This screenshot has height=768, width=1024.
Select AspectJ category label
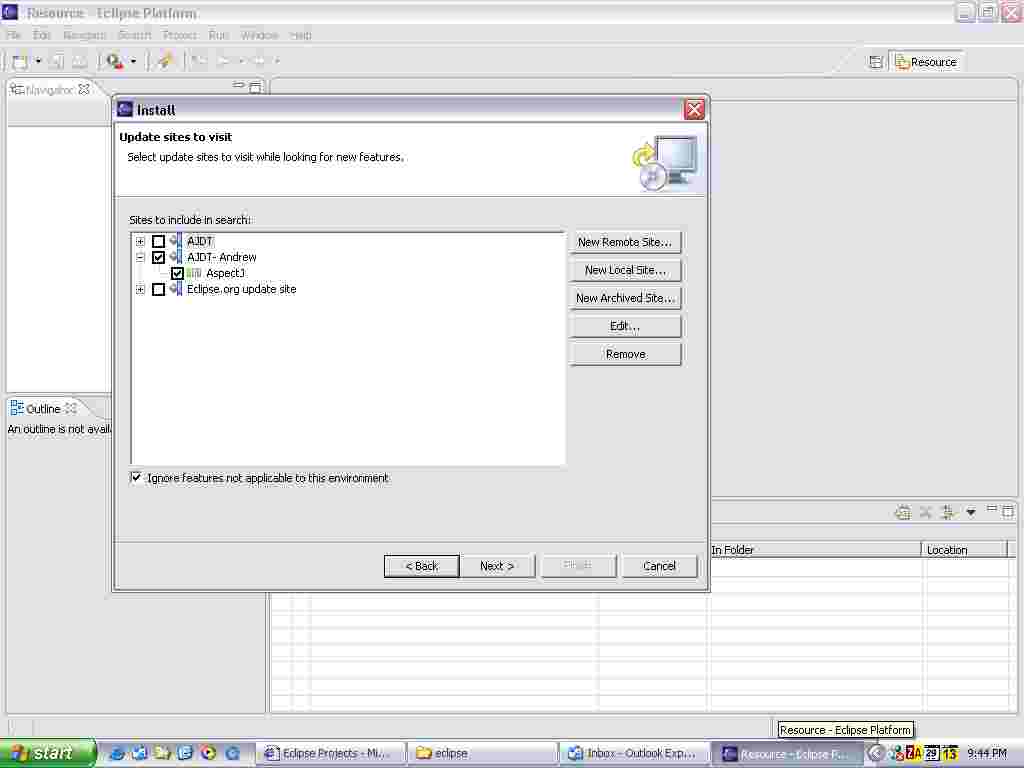coord(225,273)
